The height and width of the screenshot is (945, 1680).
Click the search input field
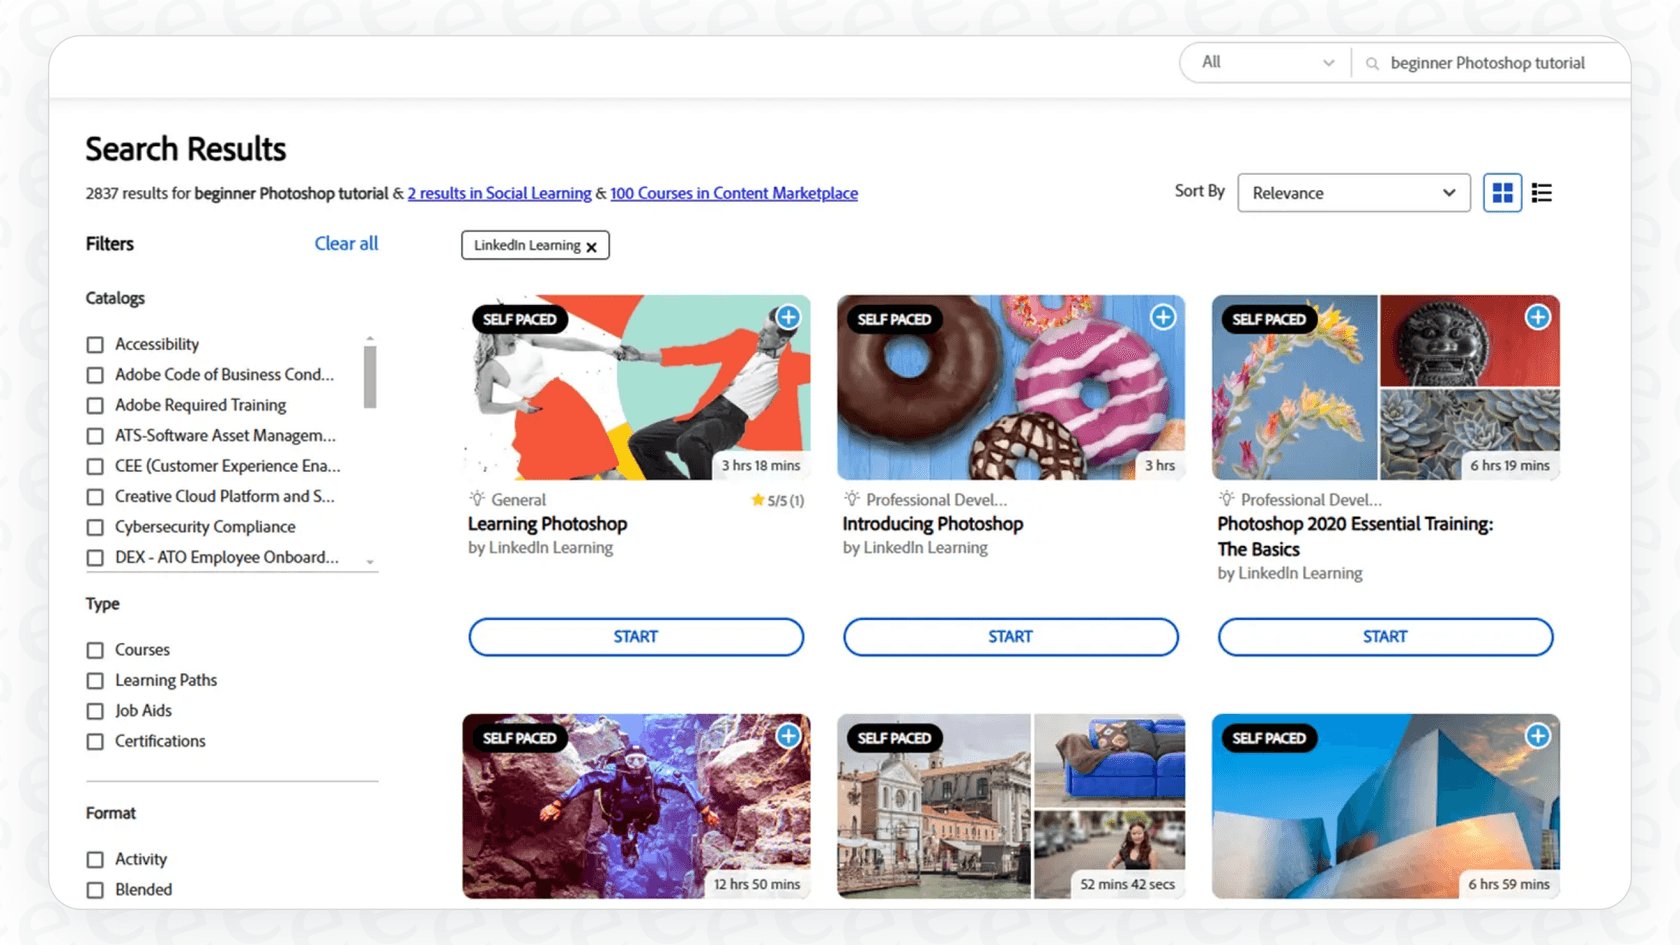point(1490,62)
